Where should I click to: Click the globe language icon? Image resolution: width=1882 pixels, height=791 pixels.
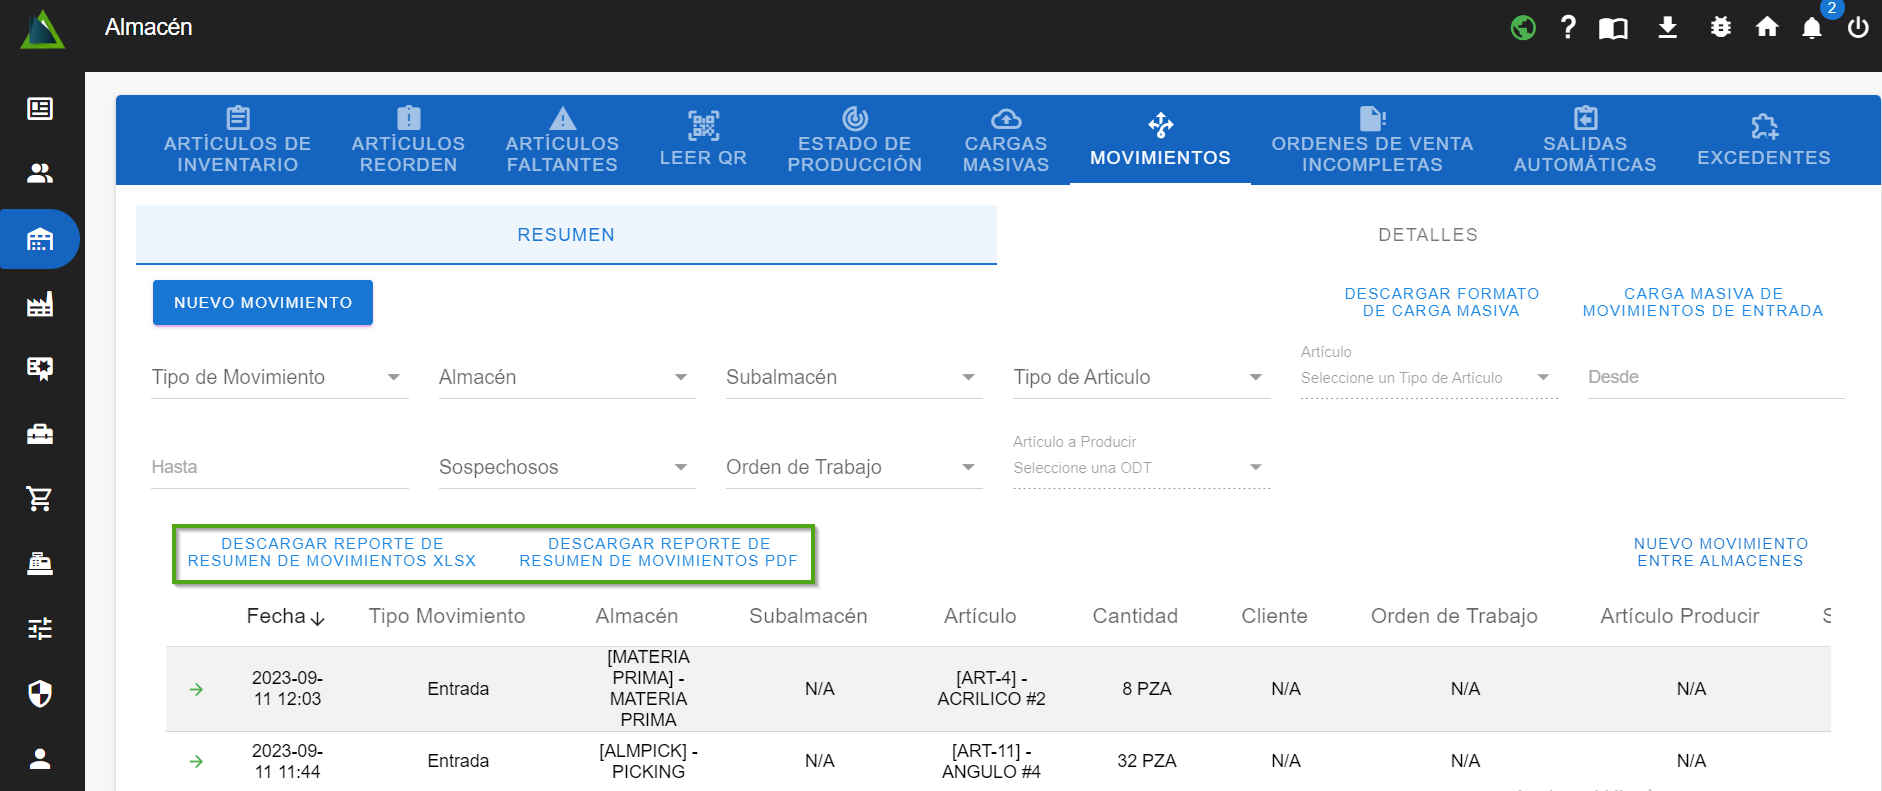pyautogui.click(x=1523, y=28)
